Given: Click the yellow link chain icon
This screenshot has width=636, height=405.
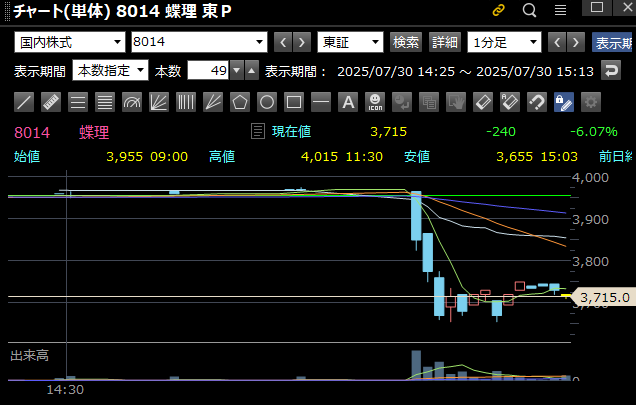Looking at the screenshot, I should point(498,10).
